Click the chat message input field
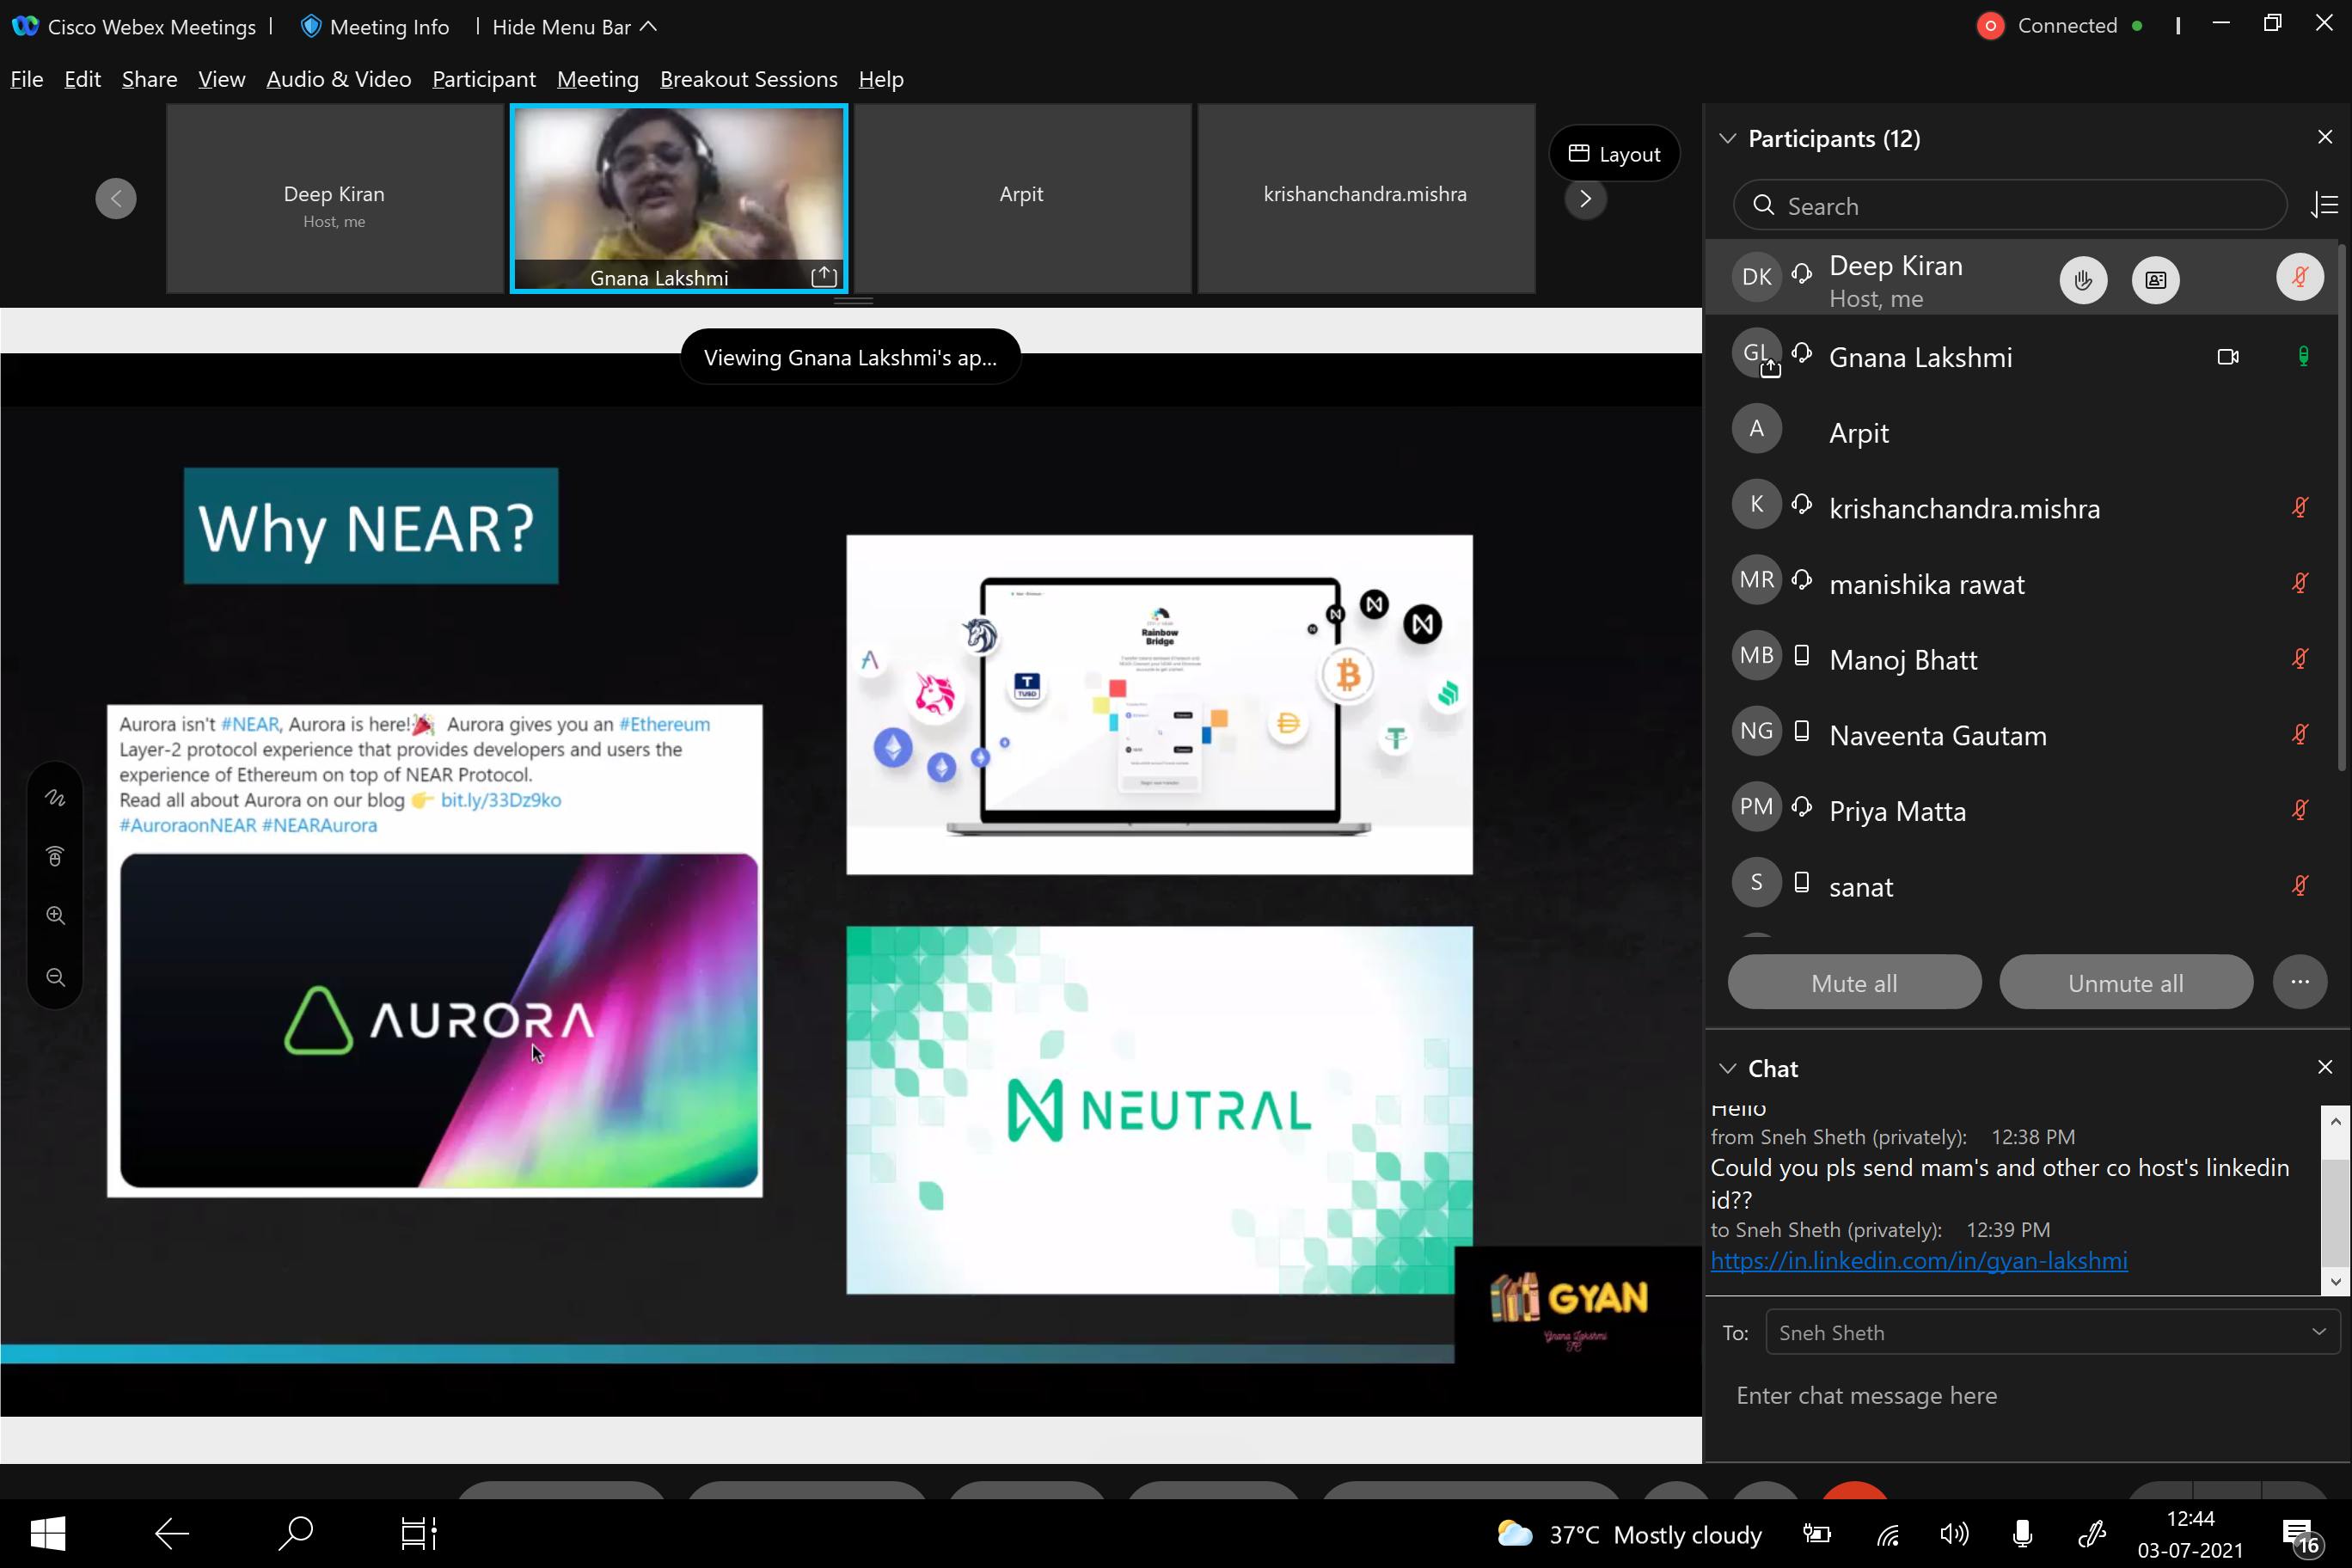This screenshot has width=2352, height=1568. pos(2025,1395)
